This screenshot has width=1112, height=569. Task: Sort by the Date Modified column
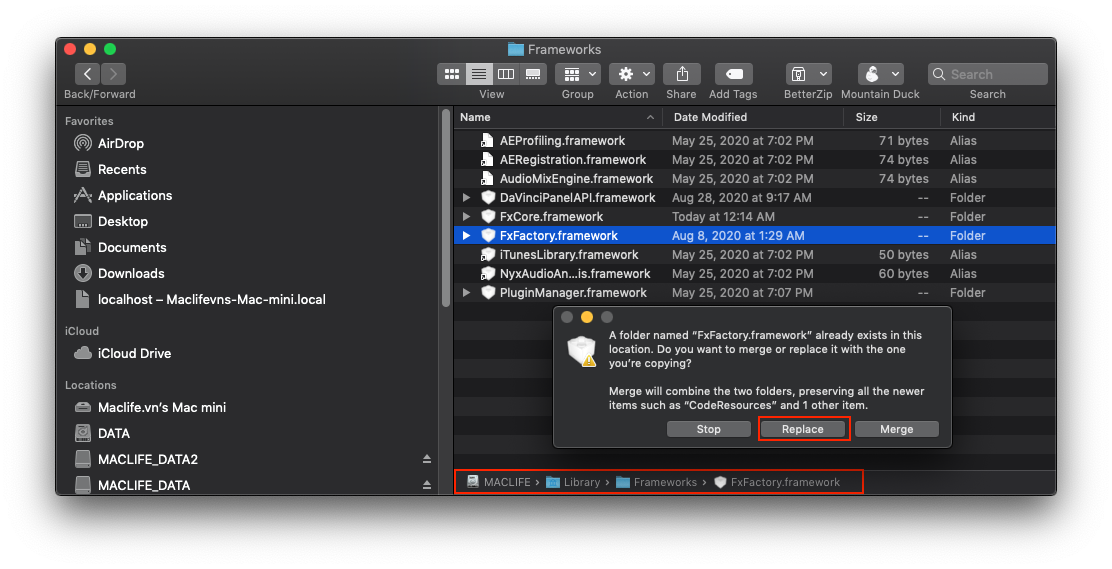tap(710, 117)
